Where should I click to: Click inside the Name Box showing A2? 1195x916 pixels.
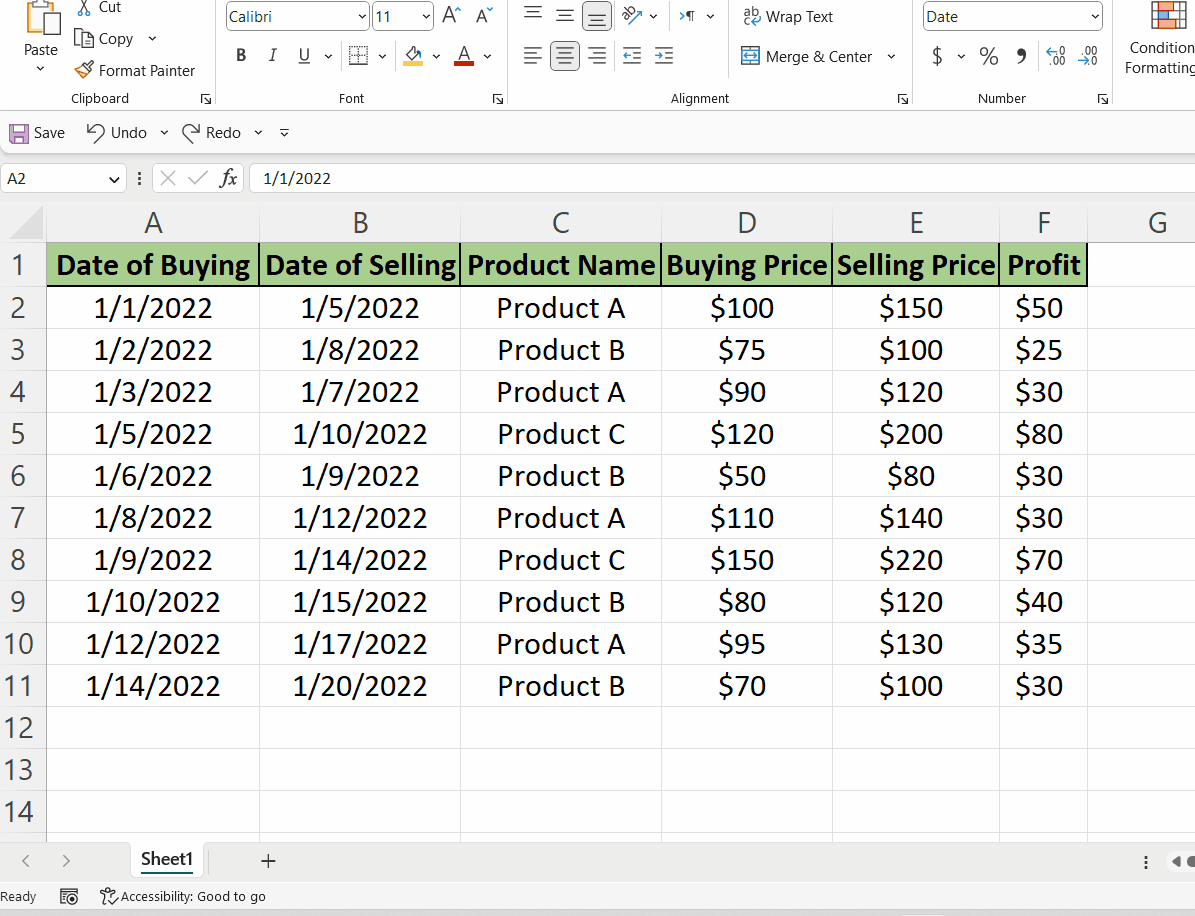click(55, 178)
